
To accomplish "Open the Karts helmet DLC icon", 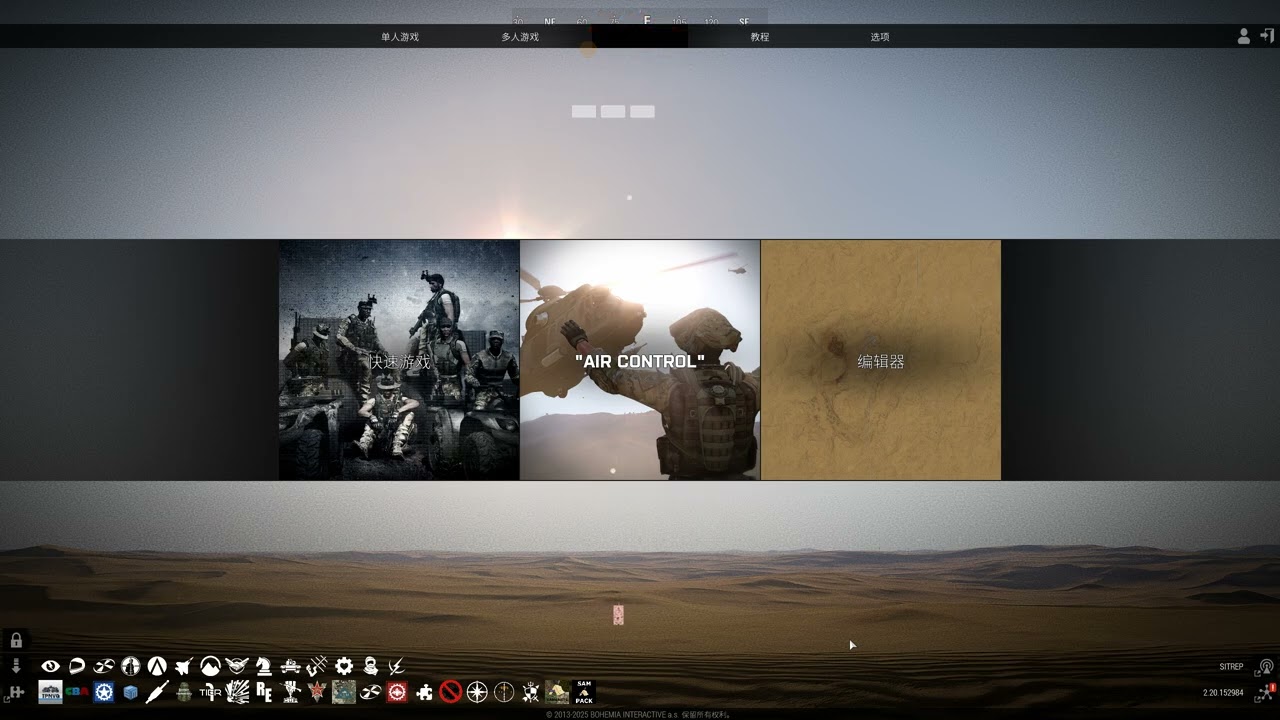I will [77, 666].
